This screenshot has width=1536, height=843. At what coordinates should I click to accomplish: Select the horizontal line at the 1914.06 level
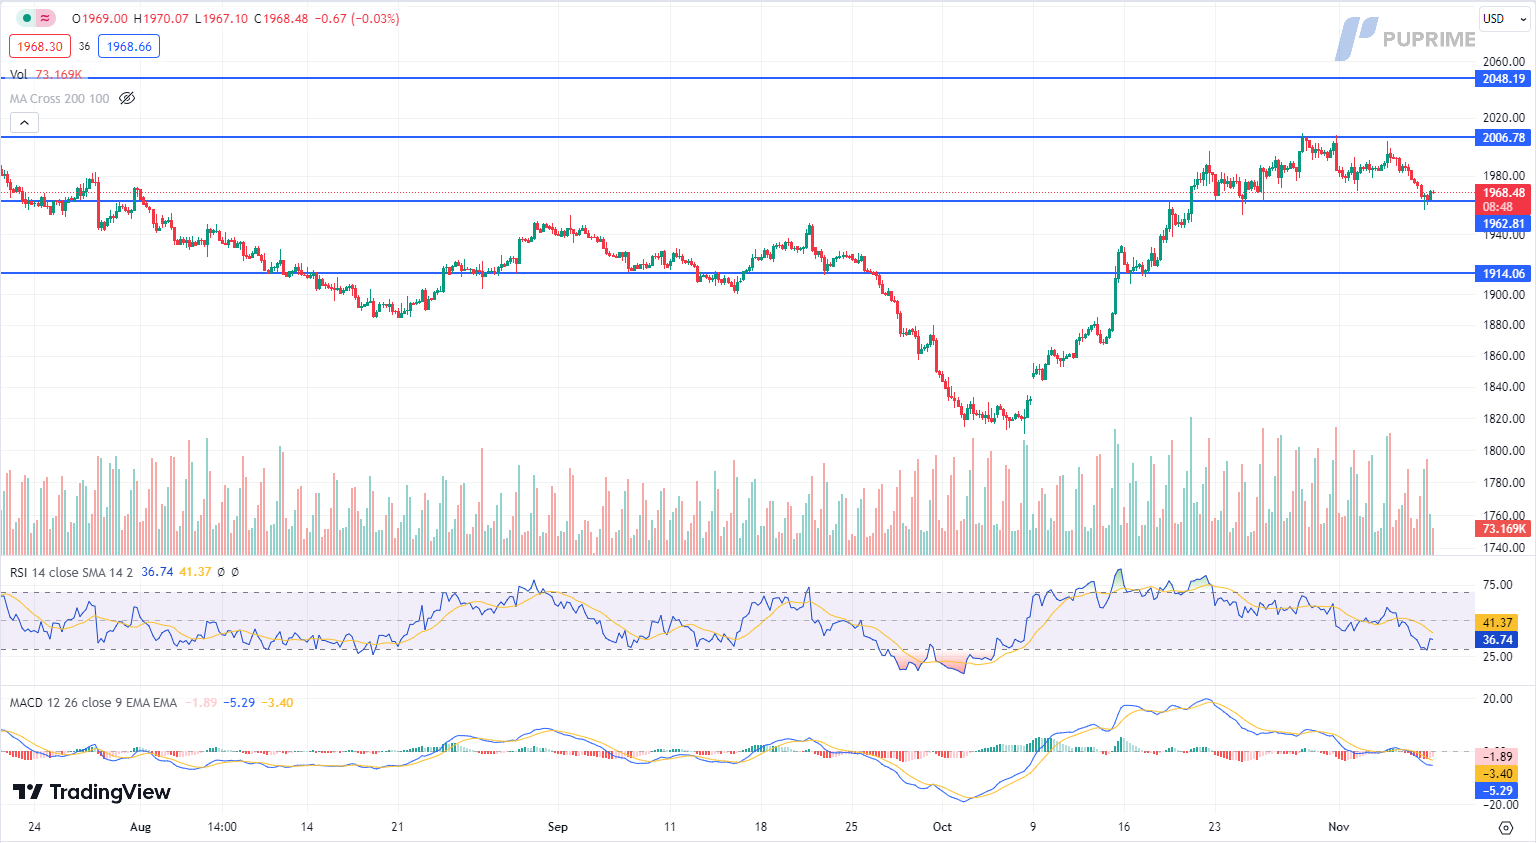(x=738, y=273)
